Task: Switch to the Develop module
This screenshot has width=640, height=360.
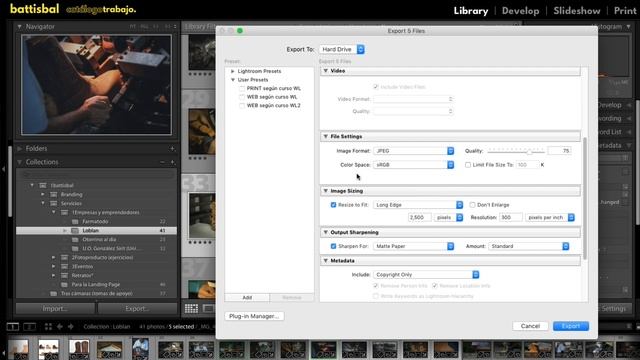Action: click(520, 11)
